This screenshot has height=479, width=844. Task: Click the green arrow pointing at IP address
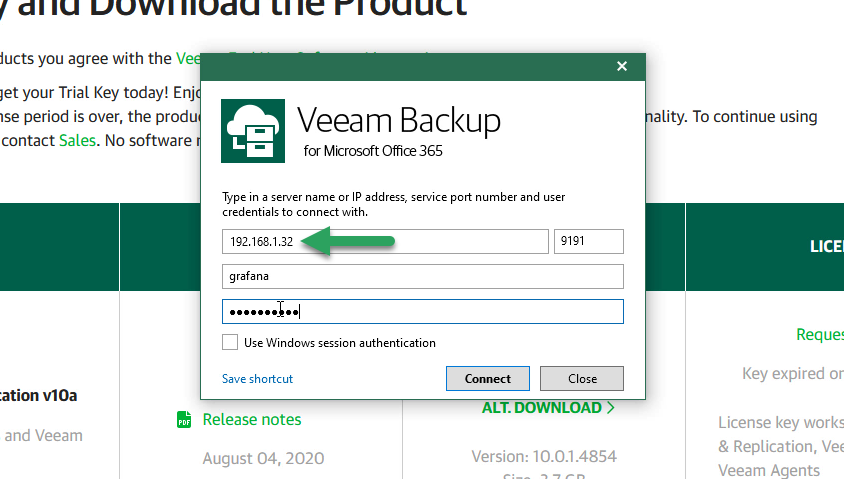(x=348, y=241)
